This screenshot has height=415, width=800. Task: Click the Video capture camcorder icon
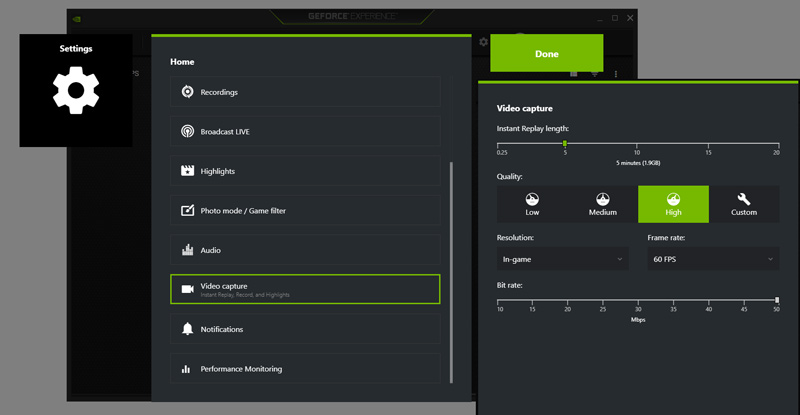[187, 289]
